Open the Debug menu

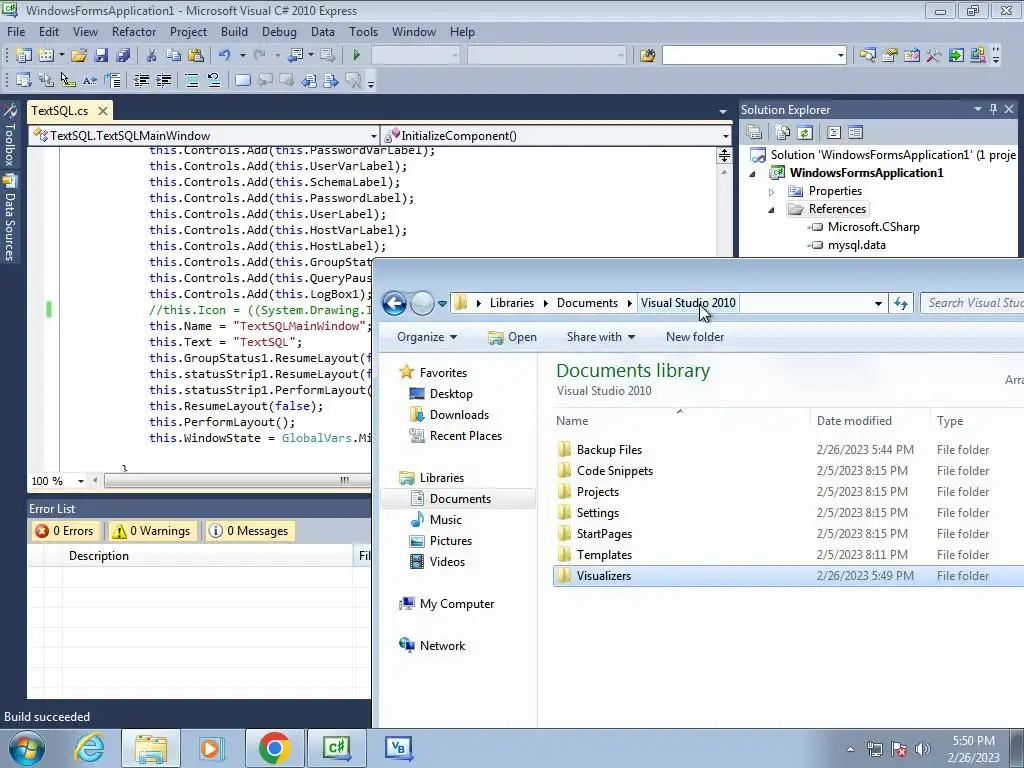279,31
